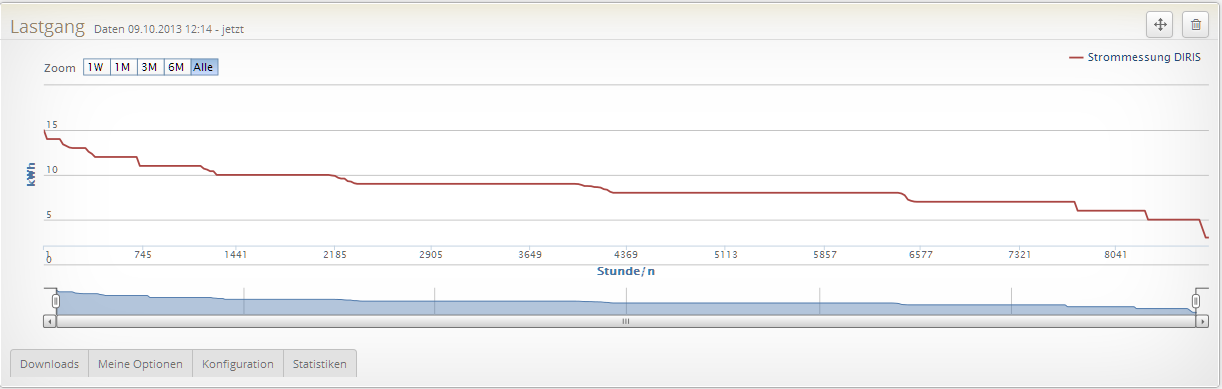Click the move widget crosshair icon
Screen dimensions: 1222x389
pyautogui.click(x=1160, y=25)
